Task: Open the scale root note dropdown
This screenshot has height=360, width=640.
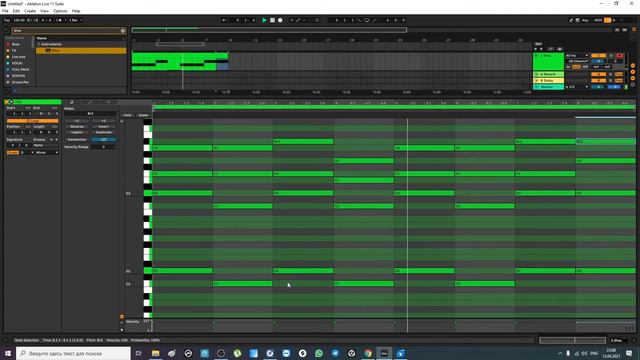Action: click(27, 152)
